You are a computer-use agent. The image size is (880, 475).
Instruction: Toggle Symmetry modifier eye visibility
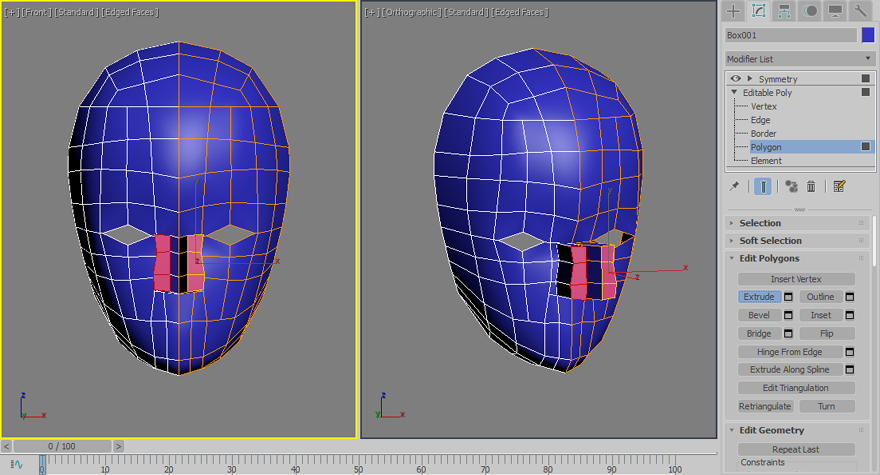click(736, 78)
